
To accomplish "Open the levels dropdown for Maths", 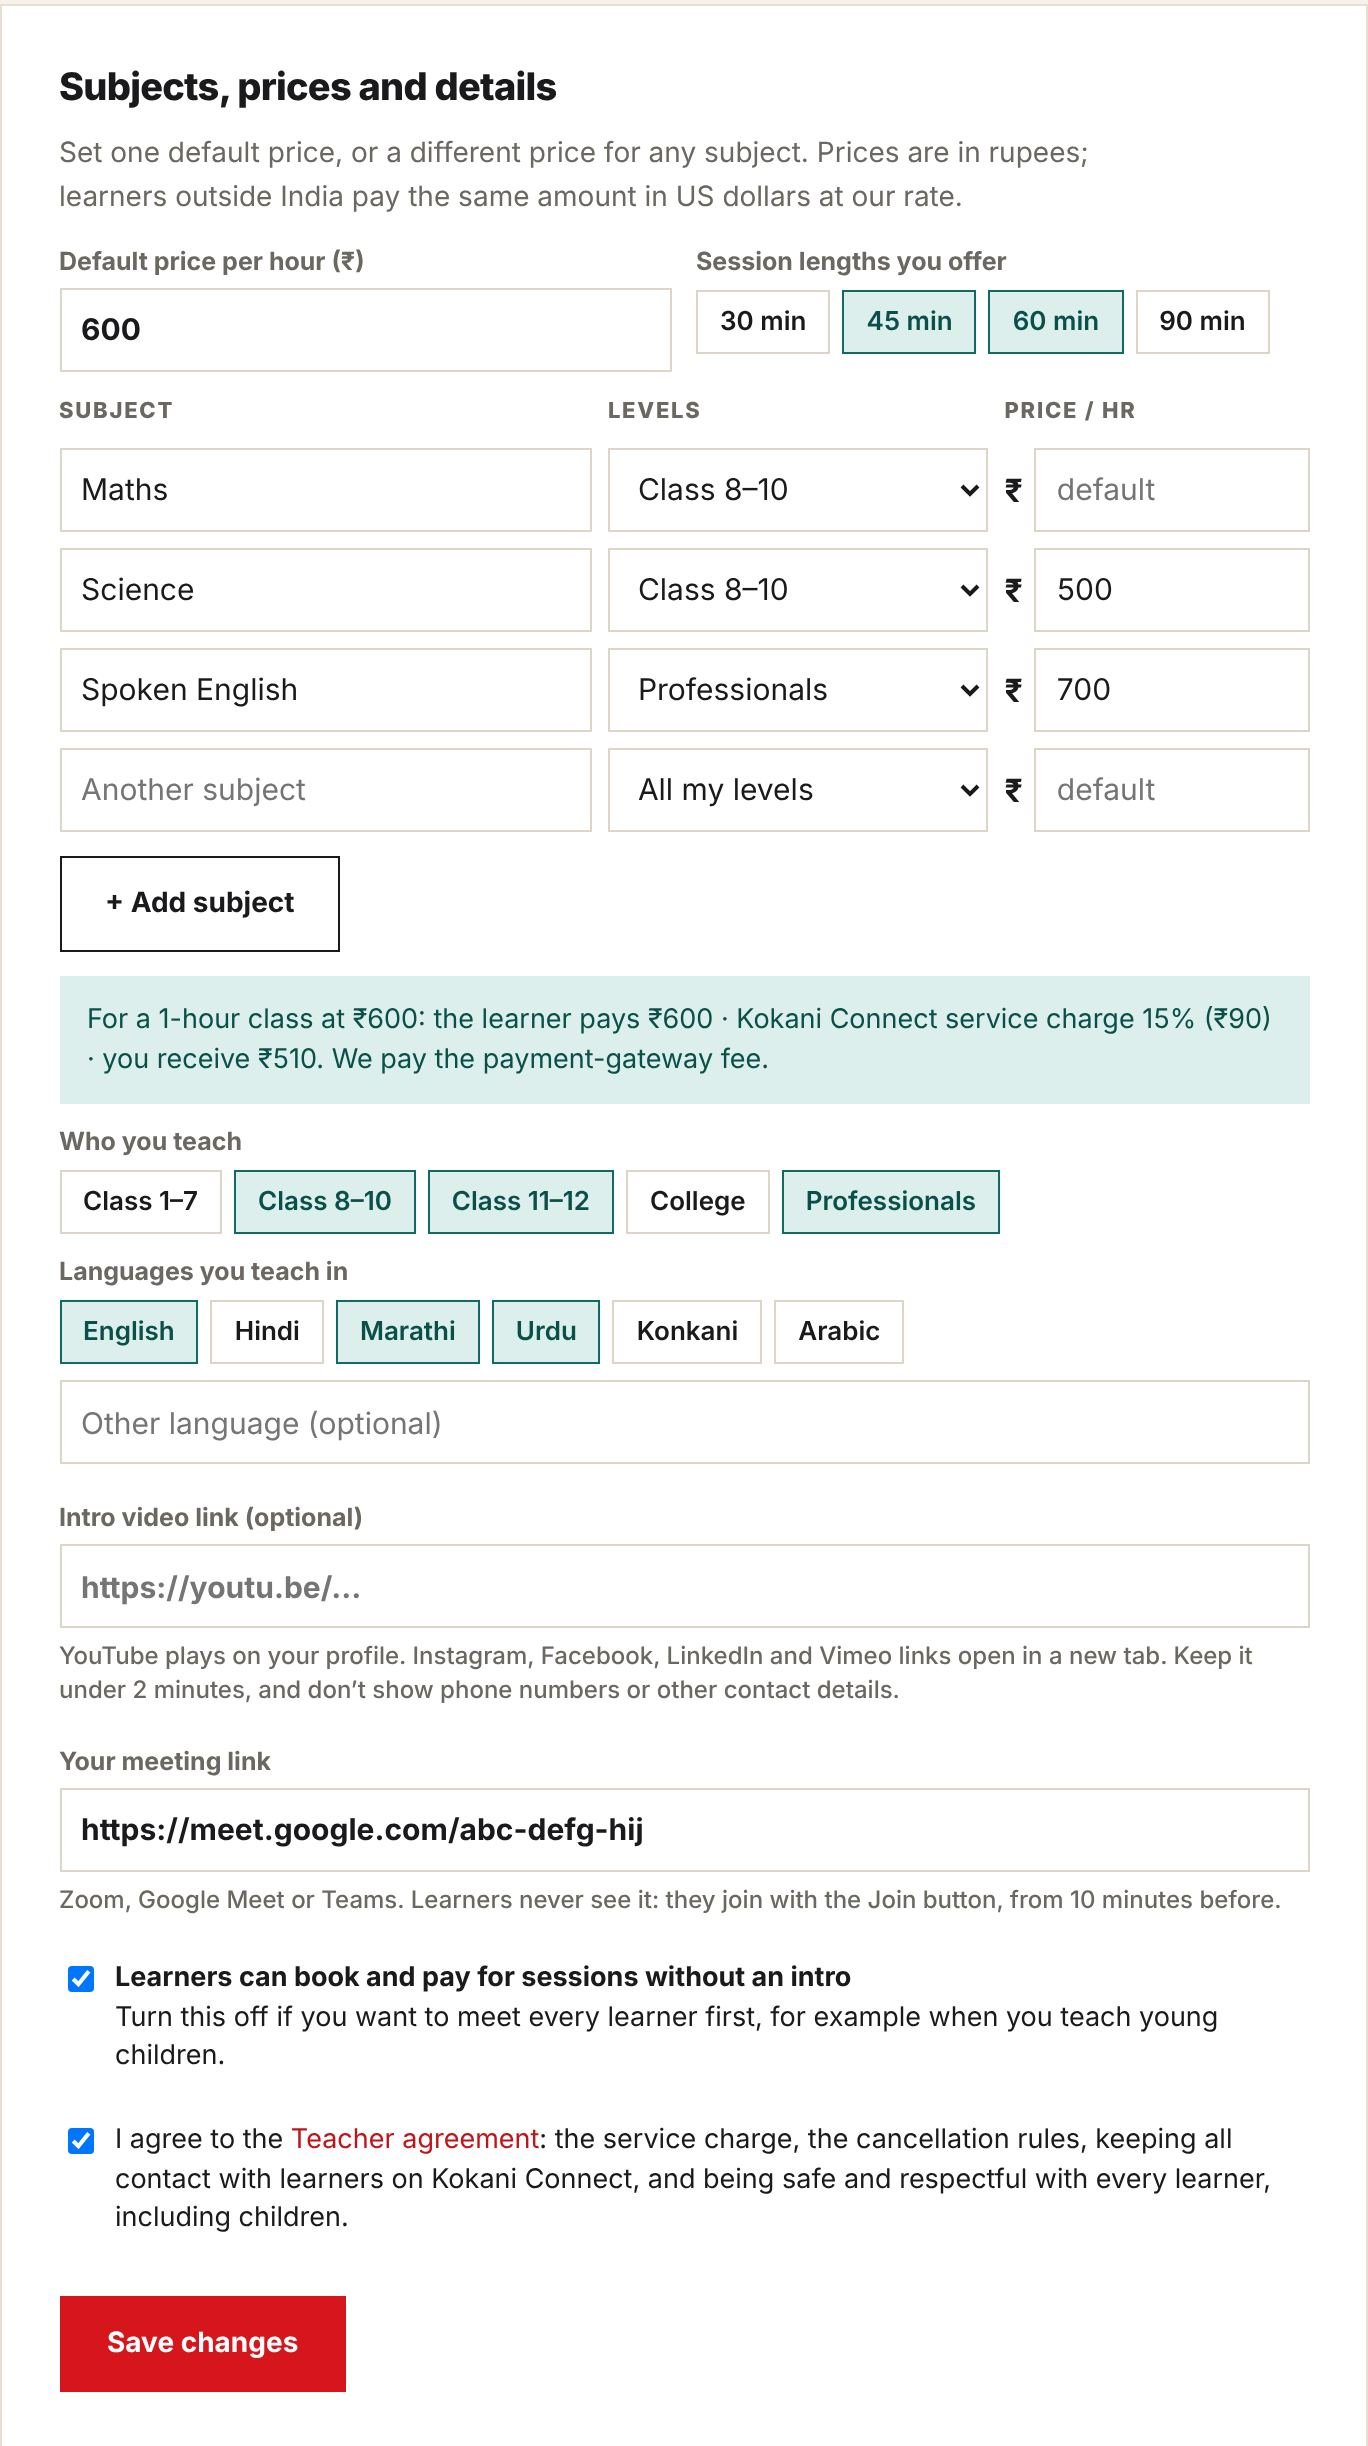I will click(x=797, y=490).
